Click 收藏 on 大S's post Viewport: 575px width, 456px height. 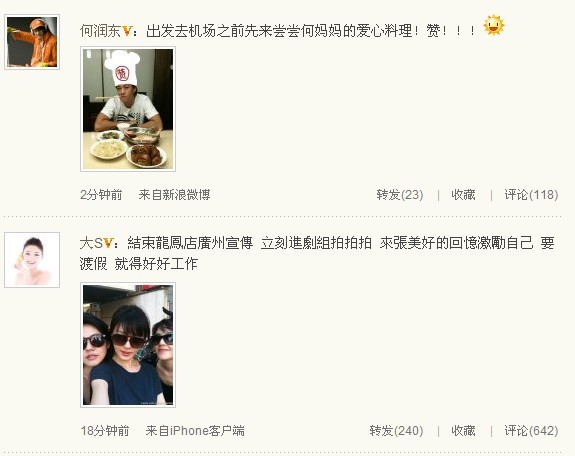point(463,430)
